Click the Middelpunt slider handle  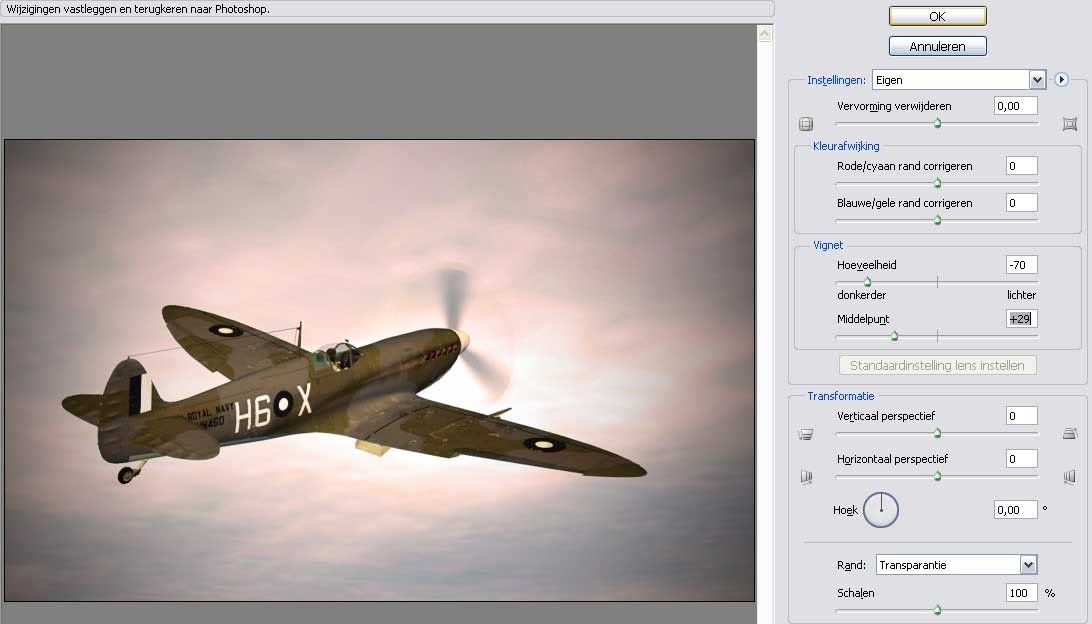895,336
